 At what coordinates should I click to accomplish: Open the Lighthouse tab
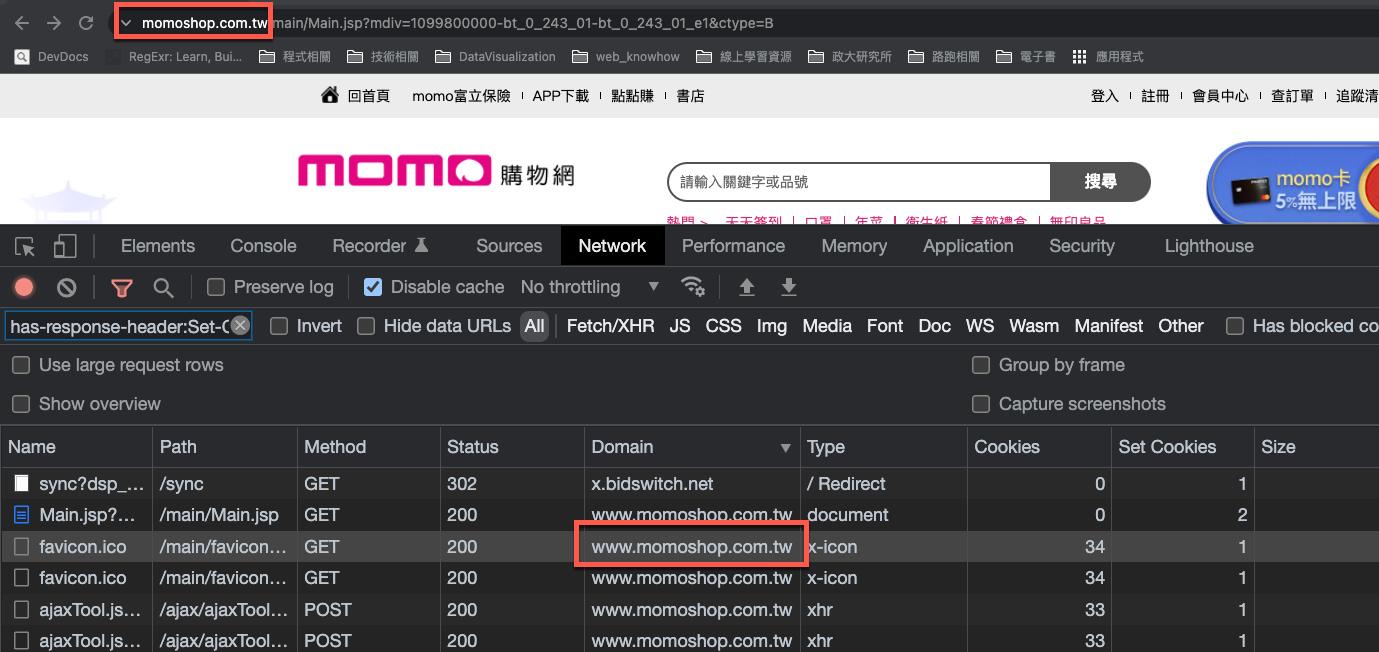(1209, 246)
